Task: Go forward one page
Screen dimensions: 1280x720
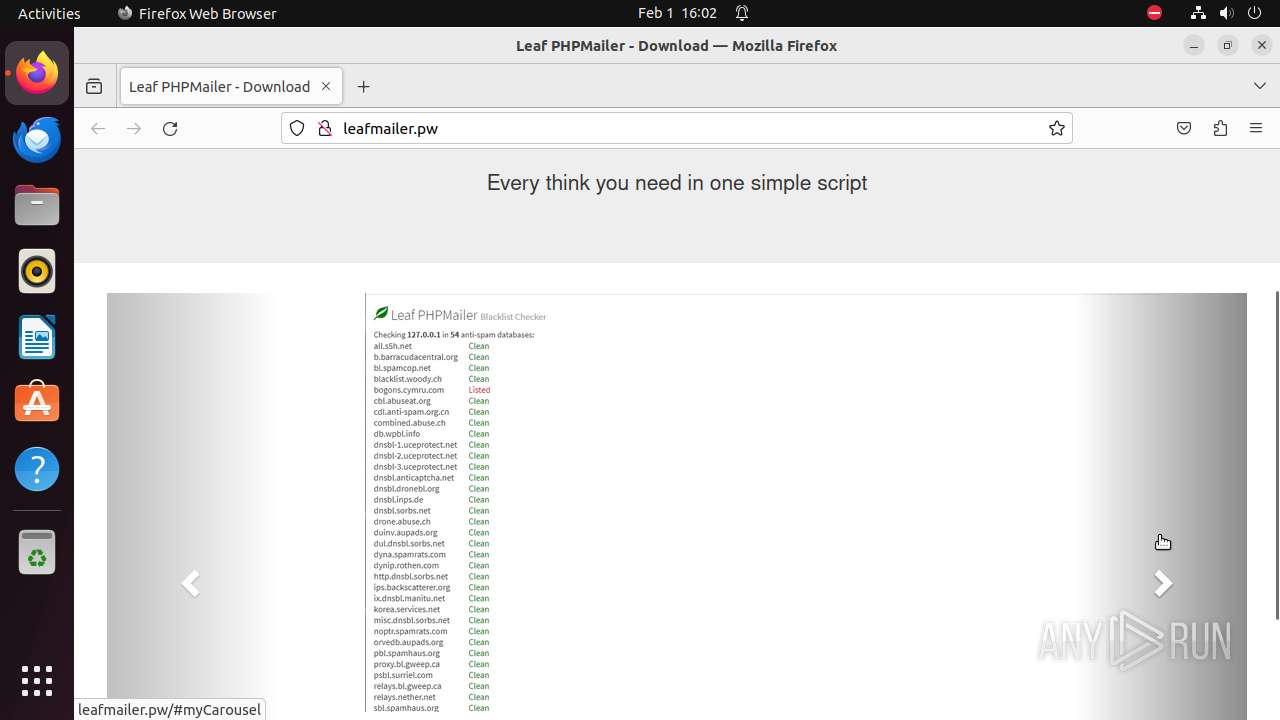Action: (134, 128)
